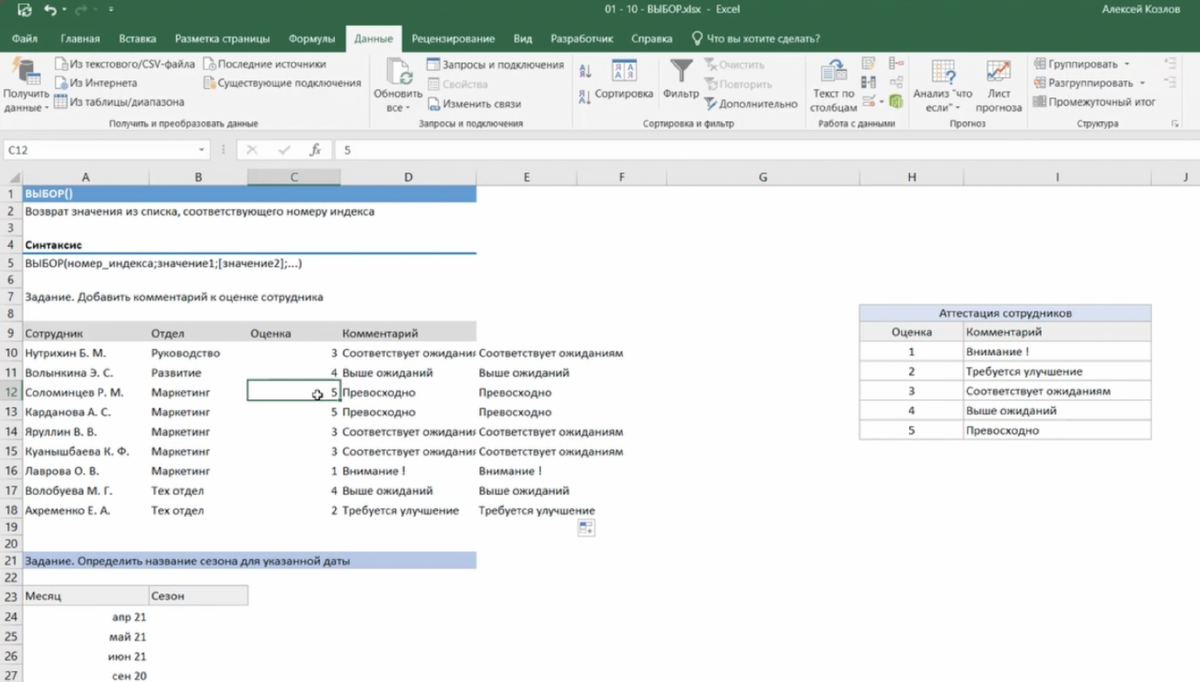Sort descending Я to A
The image size is (1200, 682).
click(586, 96)
